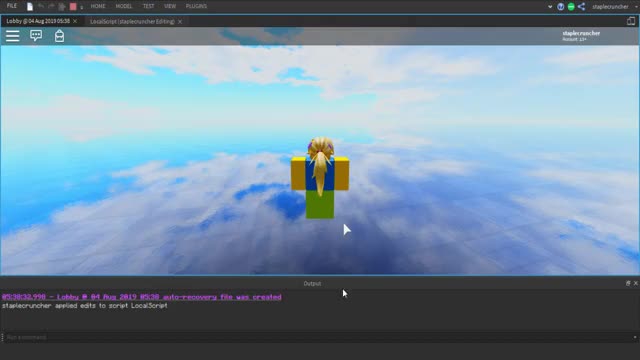Click the Share icon near the username

pos(581,7)
